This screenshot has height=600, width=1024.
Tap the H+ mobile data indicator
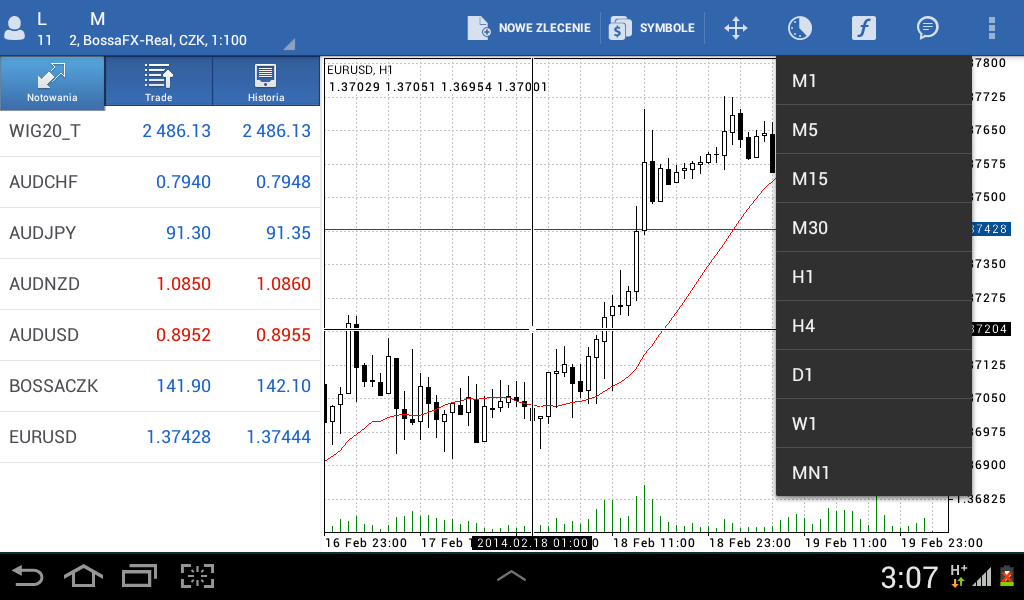click(958, 576)
